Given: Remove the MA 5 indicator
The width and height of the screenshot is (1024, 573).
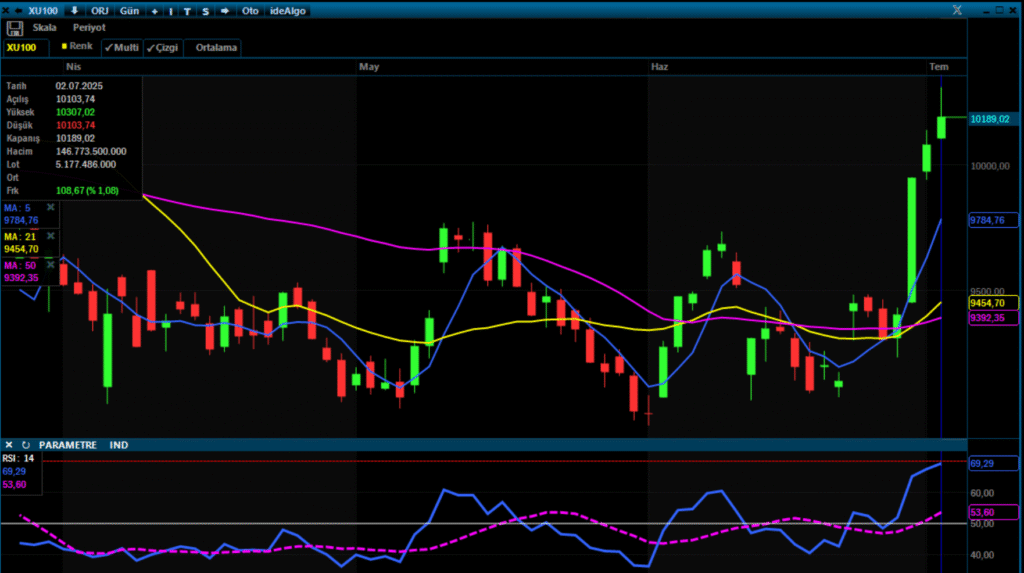Looking at the screenshot, I should (x=50, y=207).
